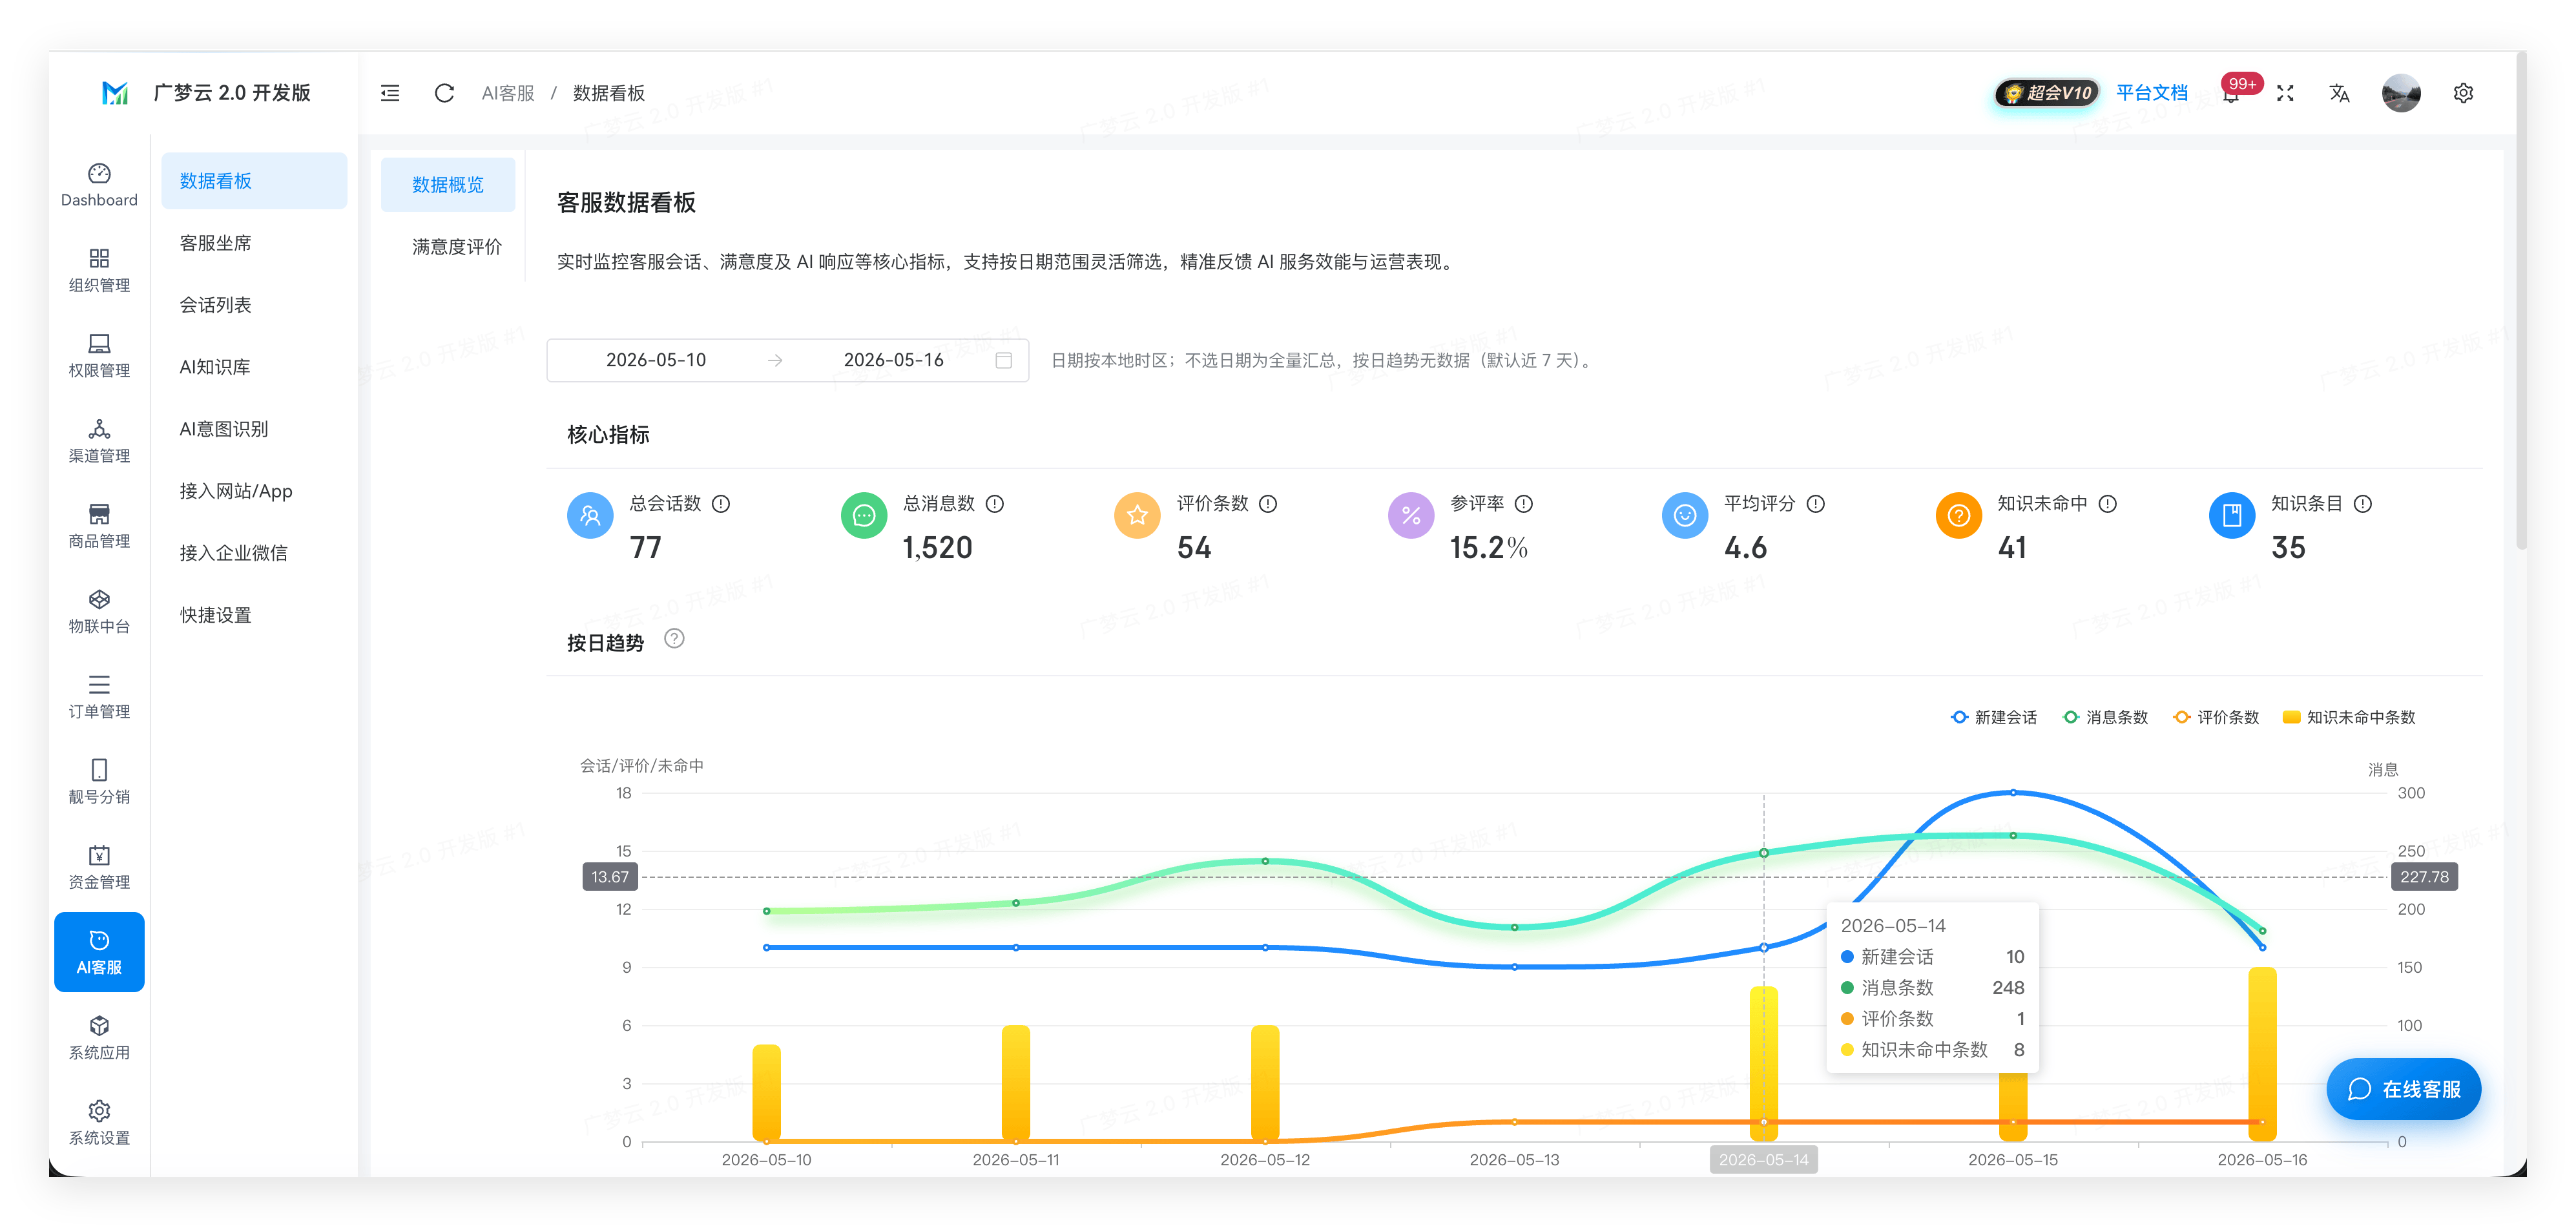Edit the start date 2026-05-10
This screenshot has width=2576, height=1226.
(656, 360)
